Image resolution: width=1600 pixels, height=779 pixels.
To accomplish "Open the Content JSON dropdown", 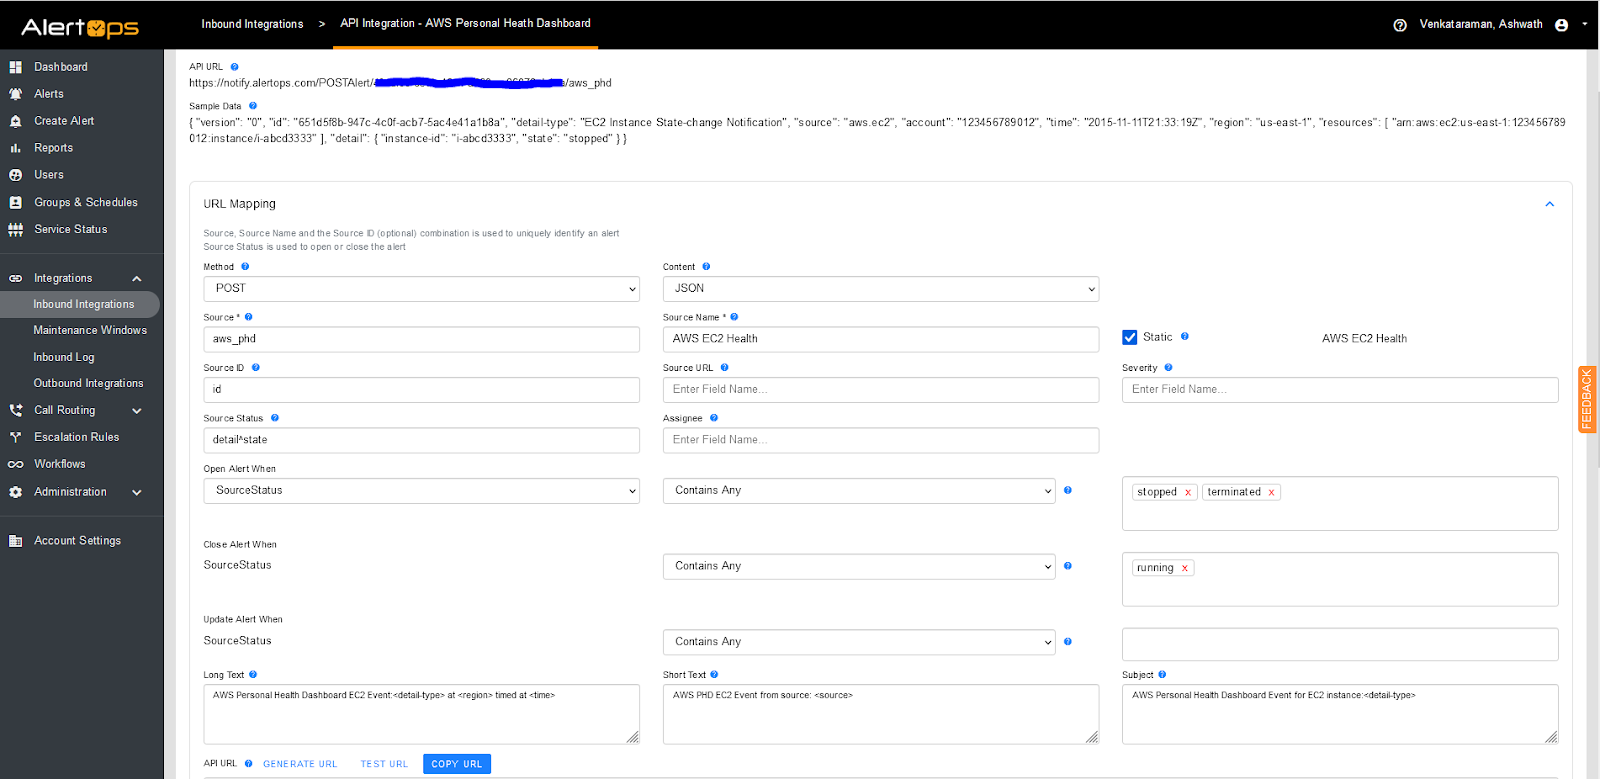I will pos(880,289).
